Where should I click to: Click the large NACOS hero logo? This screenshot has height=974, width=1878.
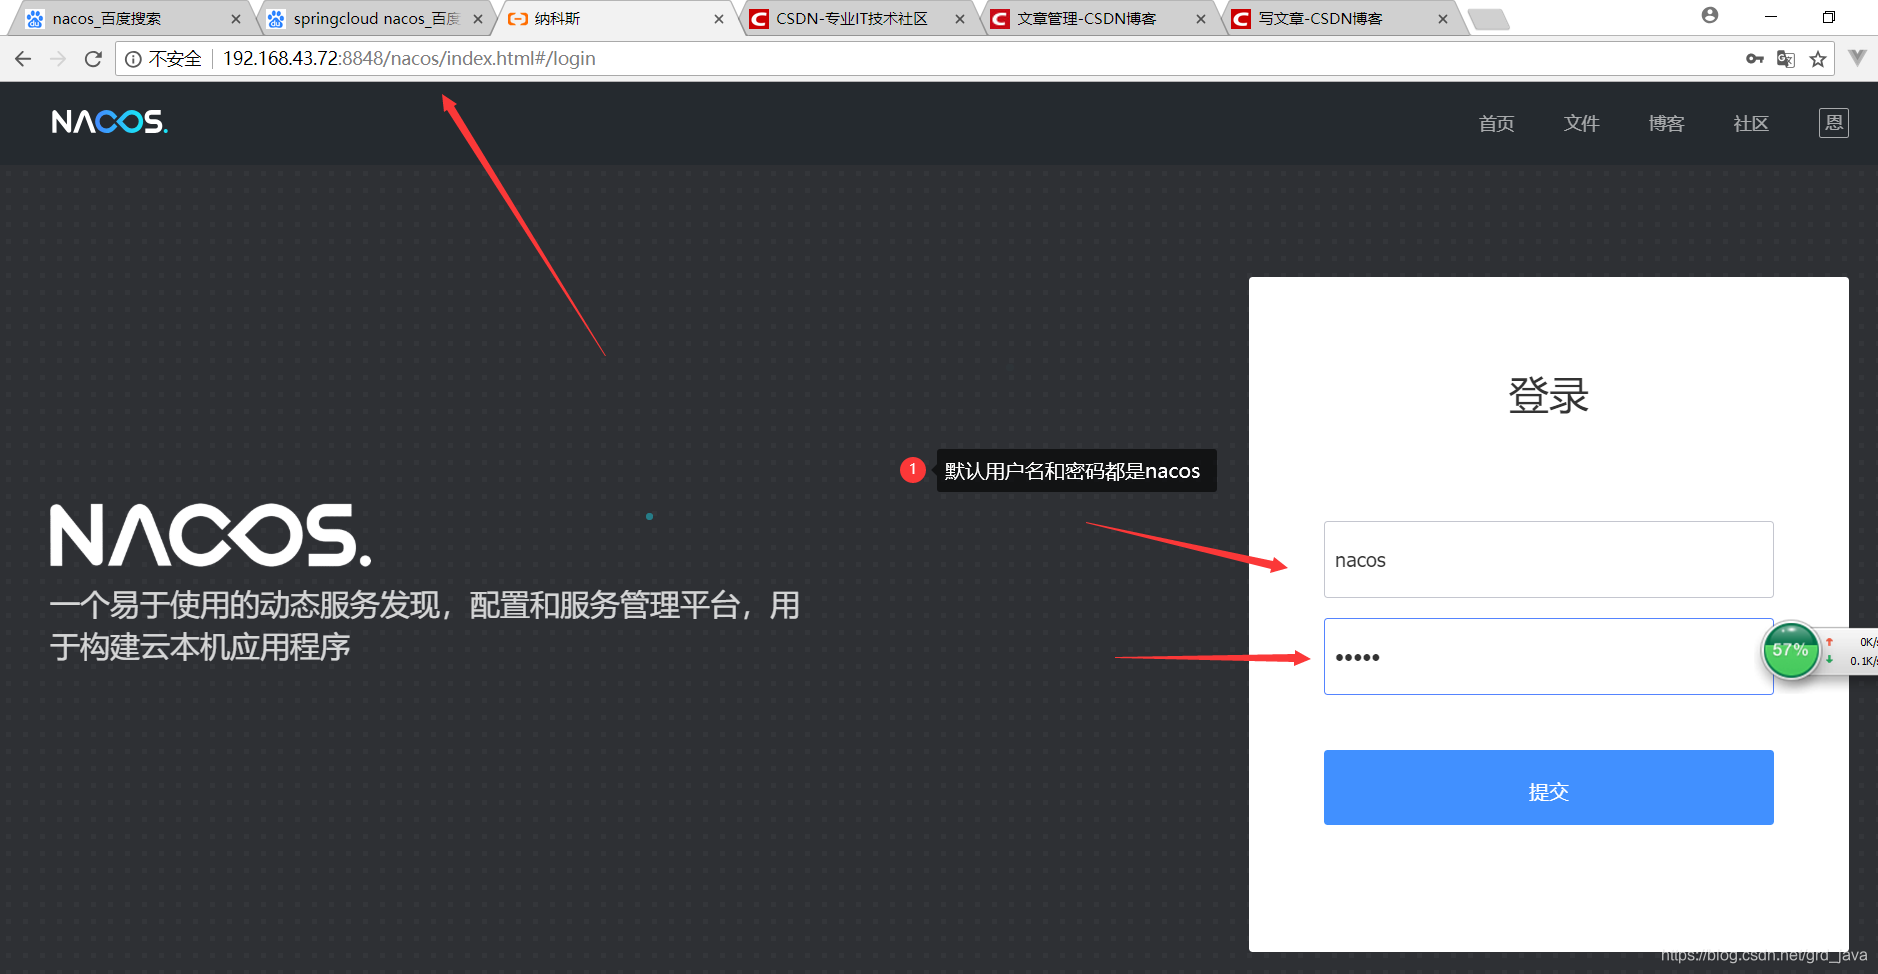211,535
